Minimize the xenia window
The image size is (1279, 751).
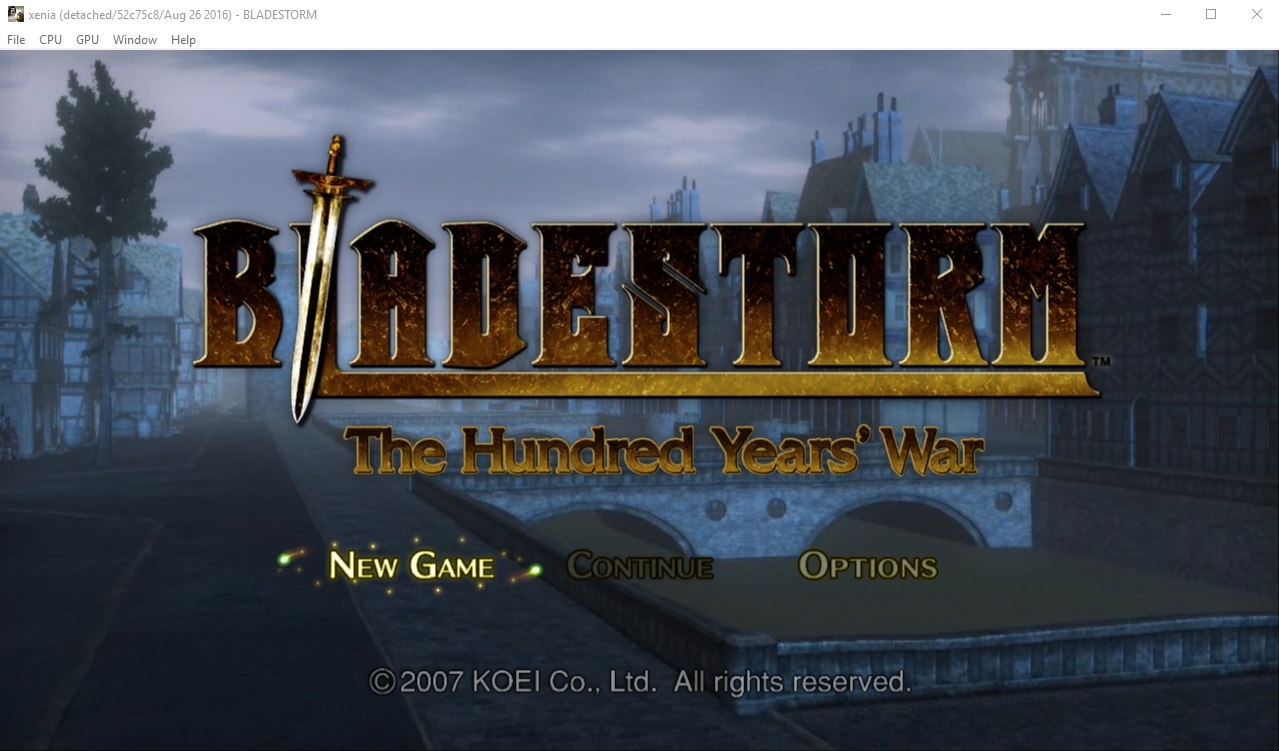[1165, 14]
